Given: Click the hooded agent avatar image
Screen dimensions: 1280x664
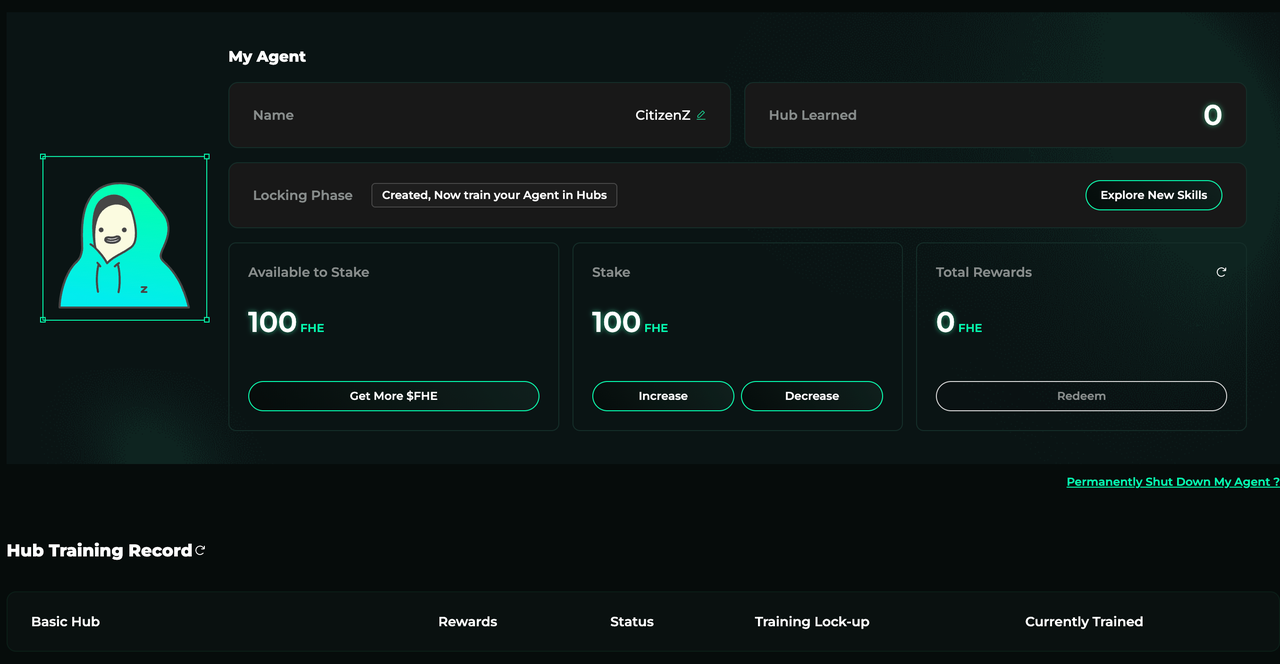Looking at the screenshot, I should click(x=124, y=240).
